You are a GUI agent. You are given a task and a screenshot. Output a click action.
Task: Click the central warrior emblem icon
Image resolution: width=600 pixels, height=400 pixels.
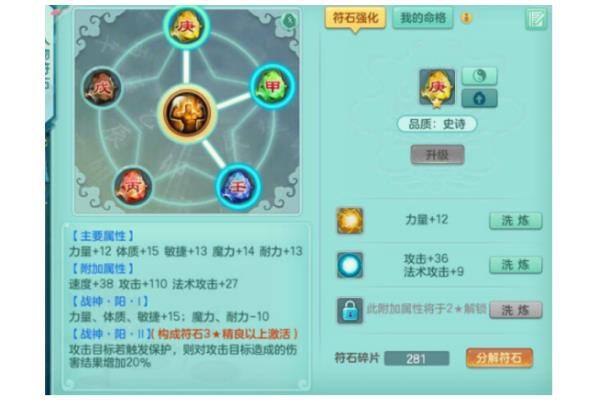[187, 114]
